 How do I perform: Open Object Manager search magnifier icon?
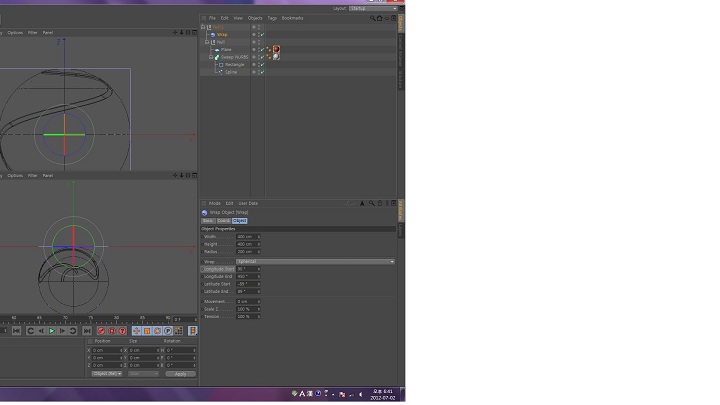click(372, 18)
